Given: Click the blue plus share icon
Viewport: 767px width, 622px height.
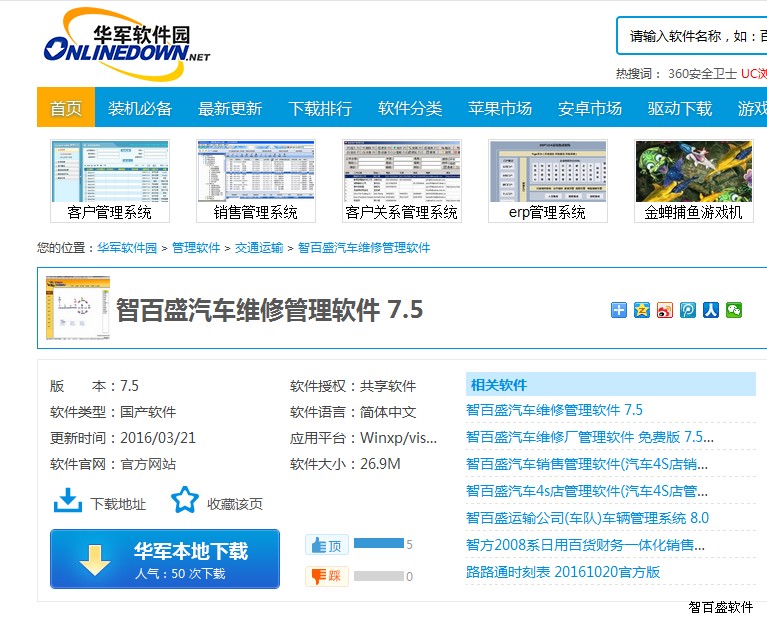Looking at the screenshot, I should tap(619, 310).
